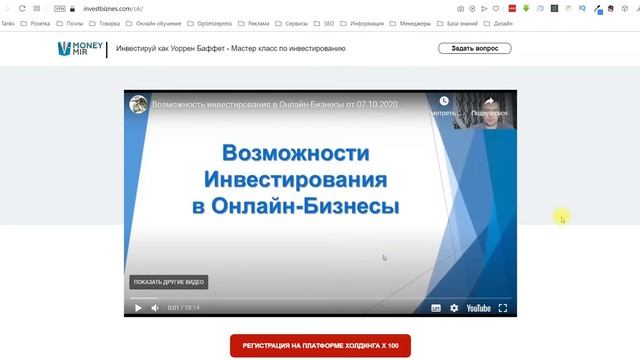Viewport: 640px width, 360px height.
Task: Open the cube extensions icon
Action: [625, 8]
